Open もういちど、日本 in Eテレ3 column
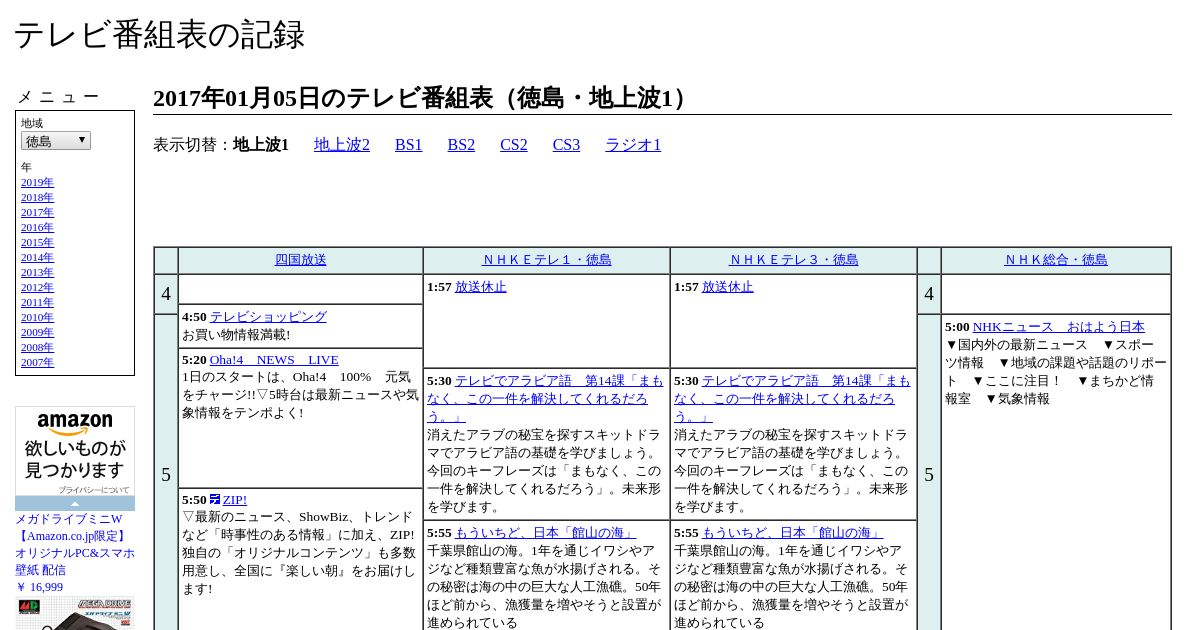This screenshot has height=630, width=1200. tap(792, 532)
